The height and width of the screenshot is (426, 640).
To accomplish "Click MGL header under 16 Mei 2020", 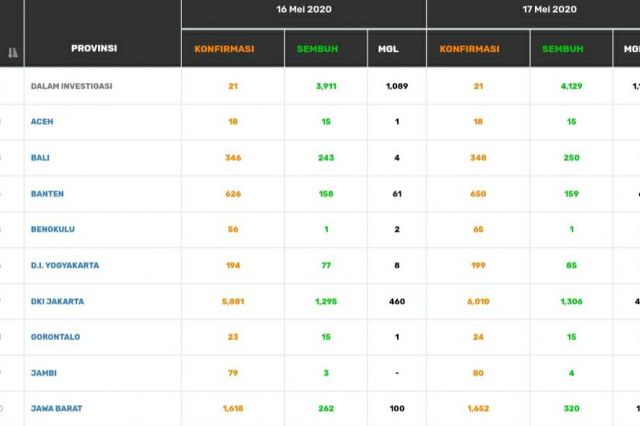I will pyautogui.click(x=387, y=48).
